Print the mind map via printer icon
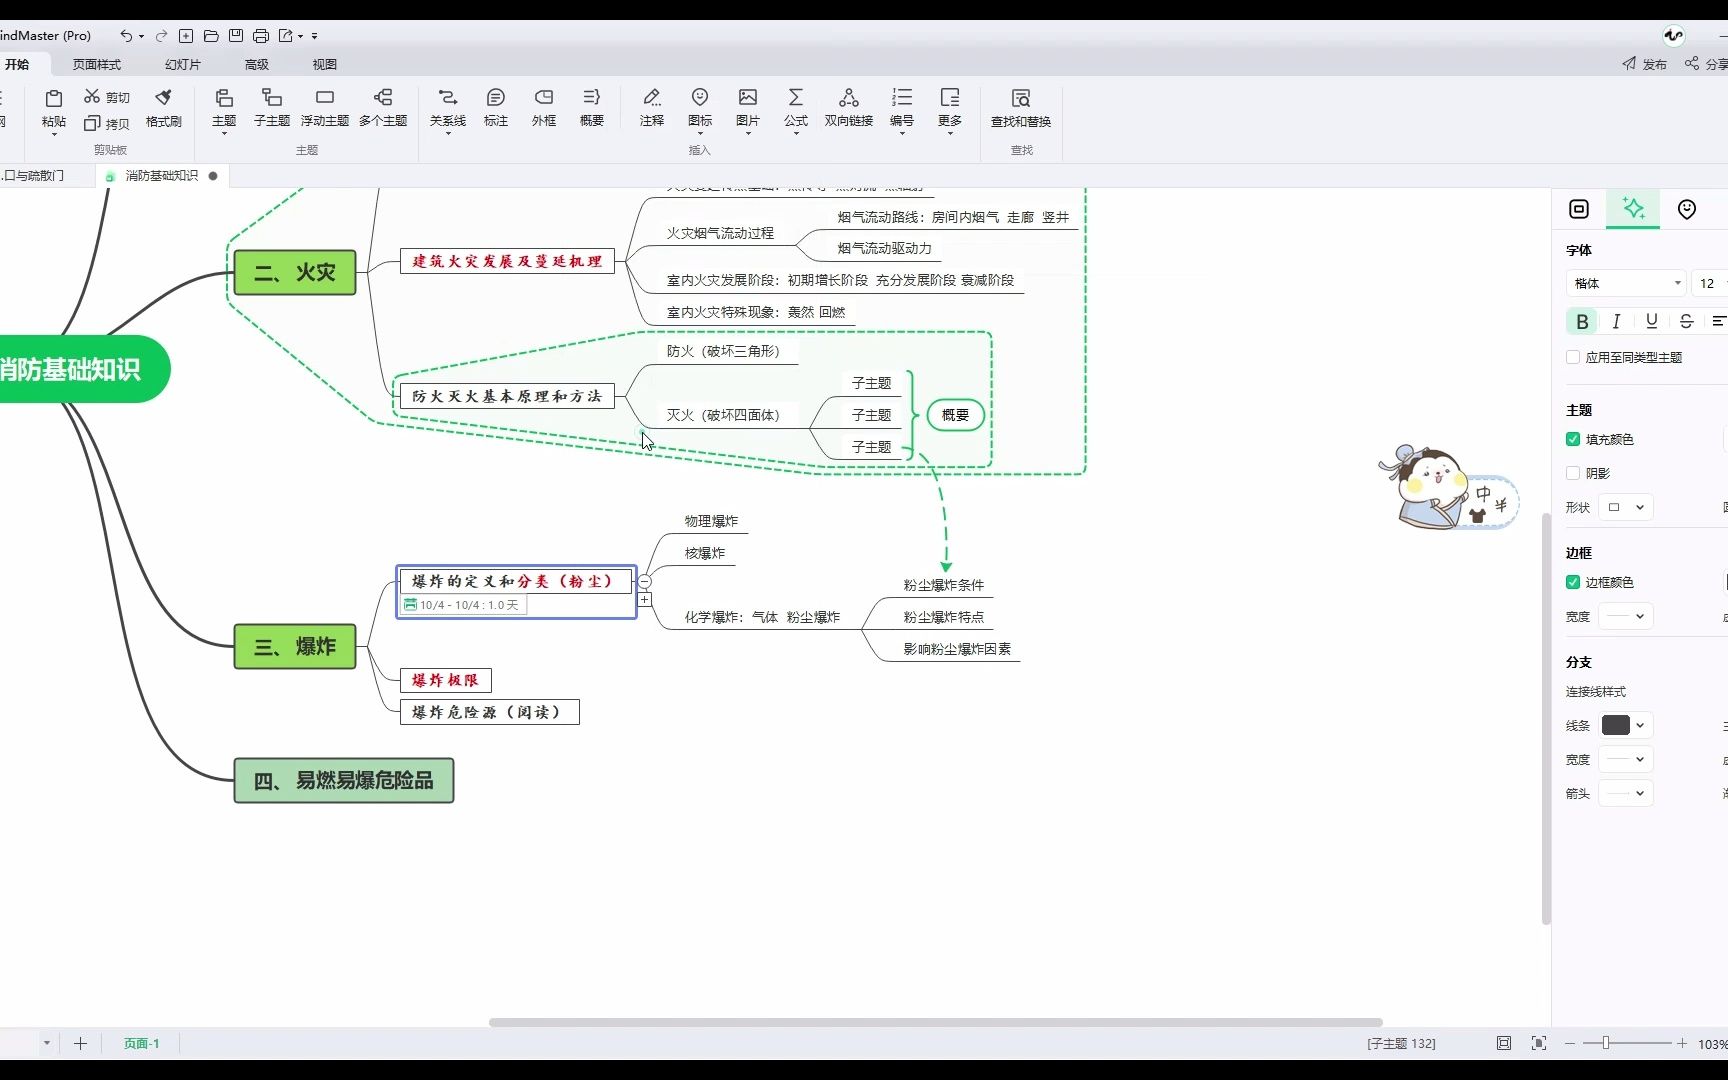The height and width of the screenshot is (1080, 1728). (x=261, y=36)
